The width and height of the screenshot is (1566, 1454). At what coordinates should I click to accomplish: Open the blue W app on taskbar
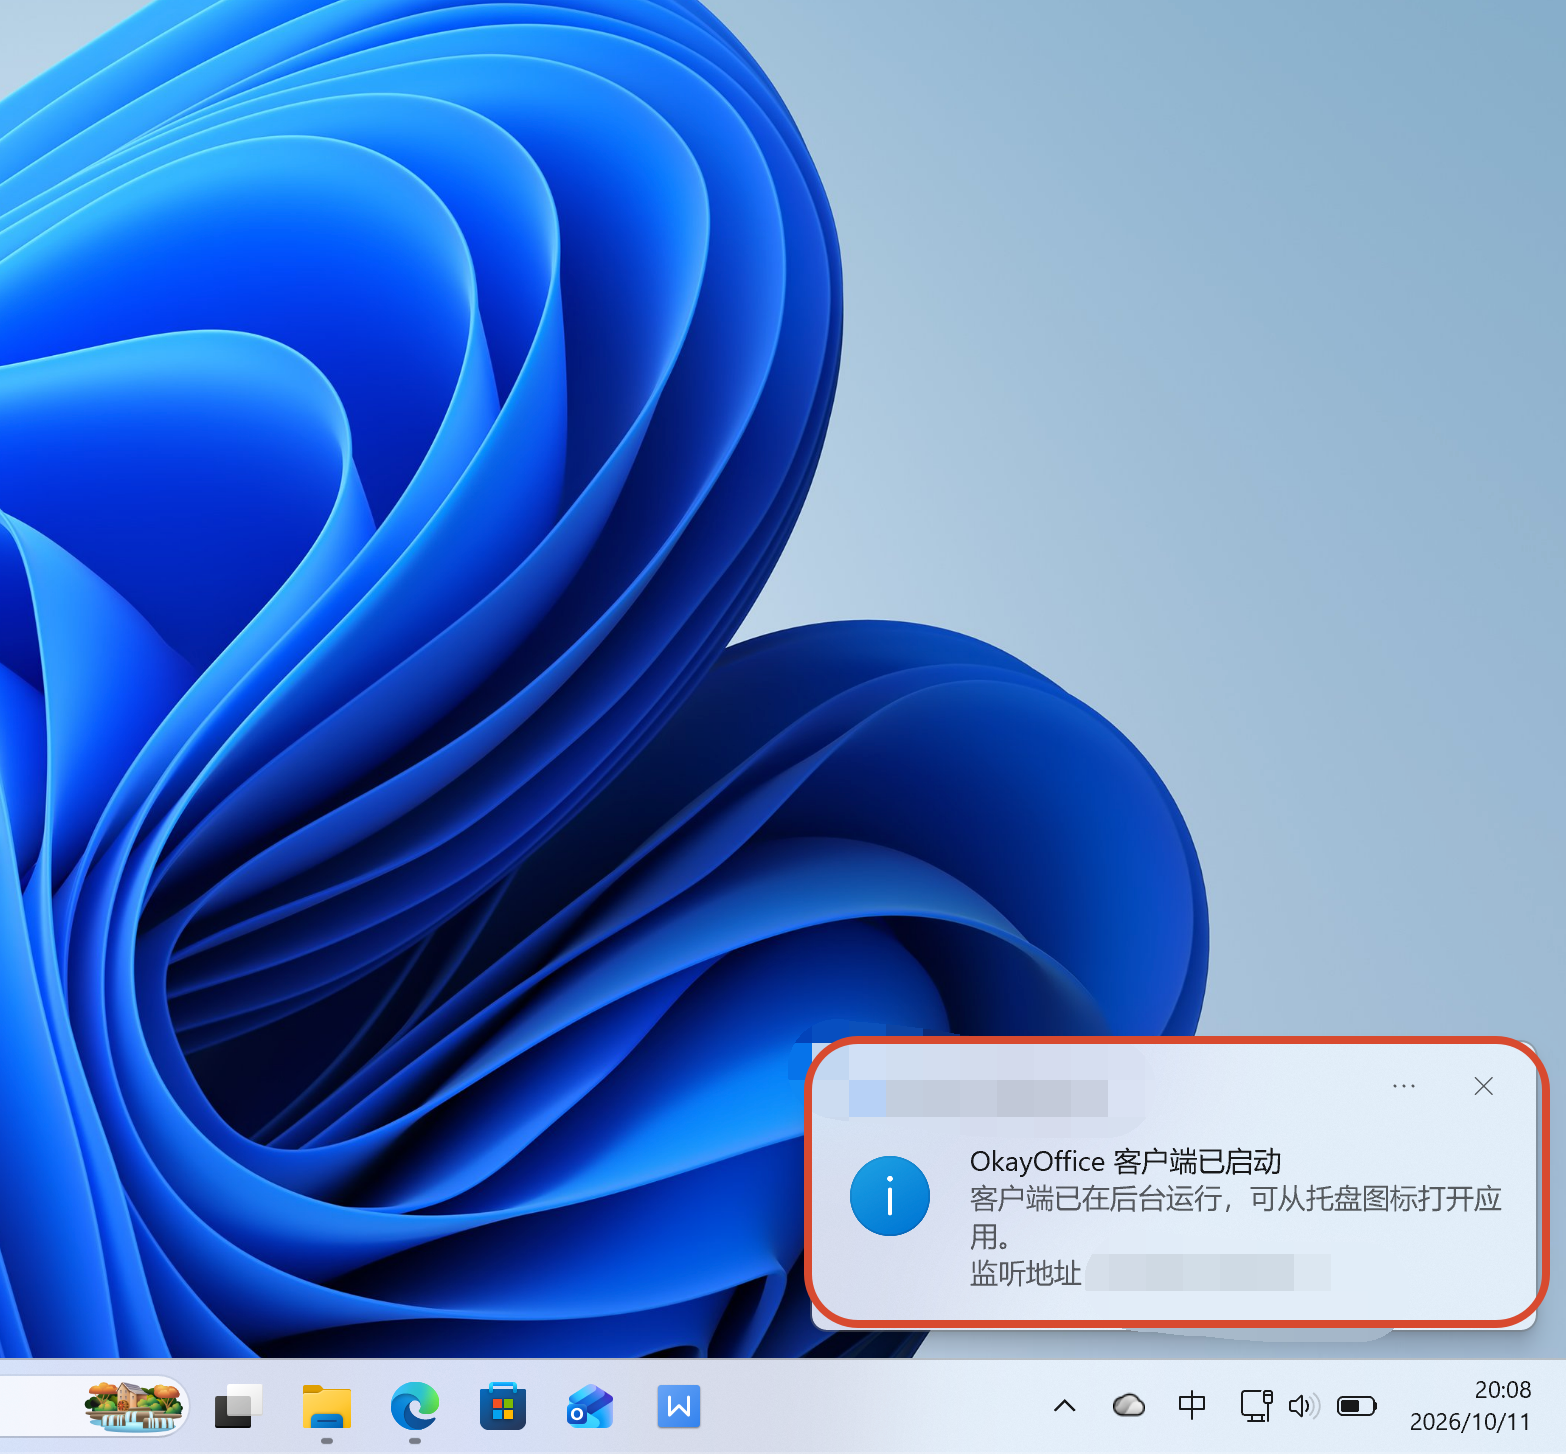[679, 1406]
